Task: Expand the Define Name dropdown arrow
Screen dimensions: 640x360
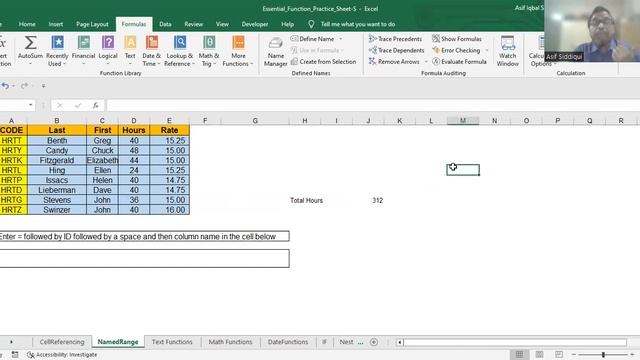Action: 341,39
